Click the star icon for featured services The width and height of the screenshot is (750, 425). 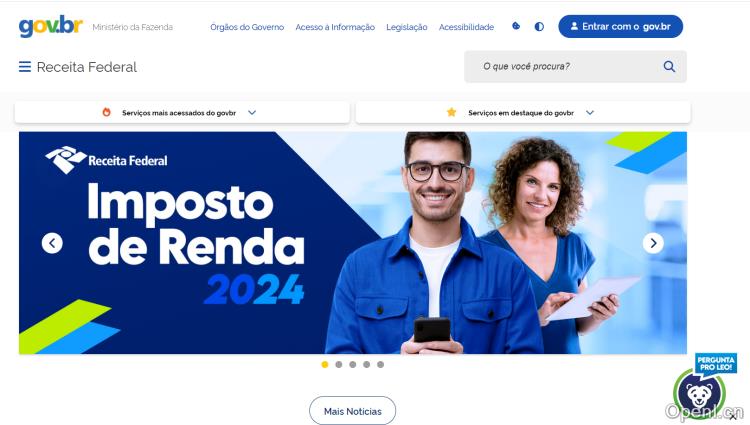click(451, 112)
